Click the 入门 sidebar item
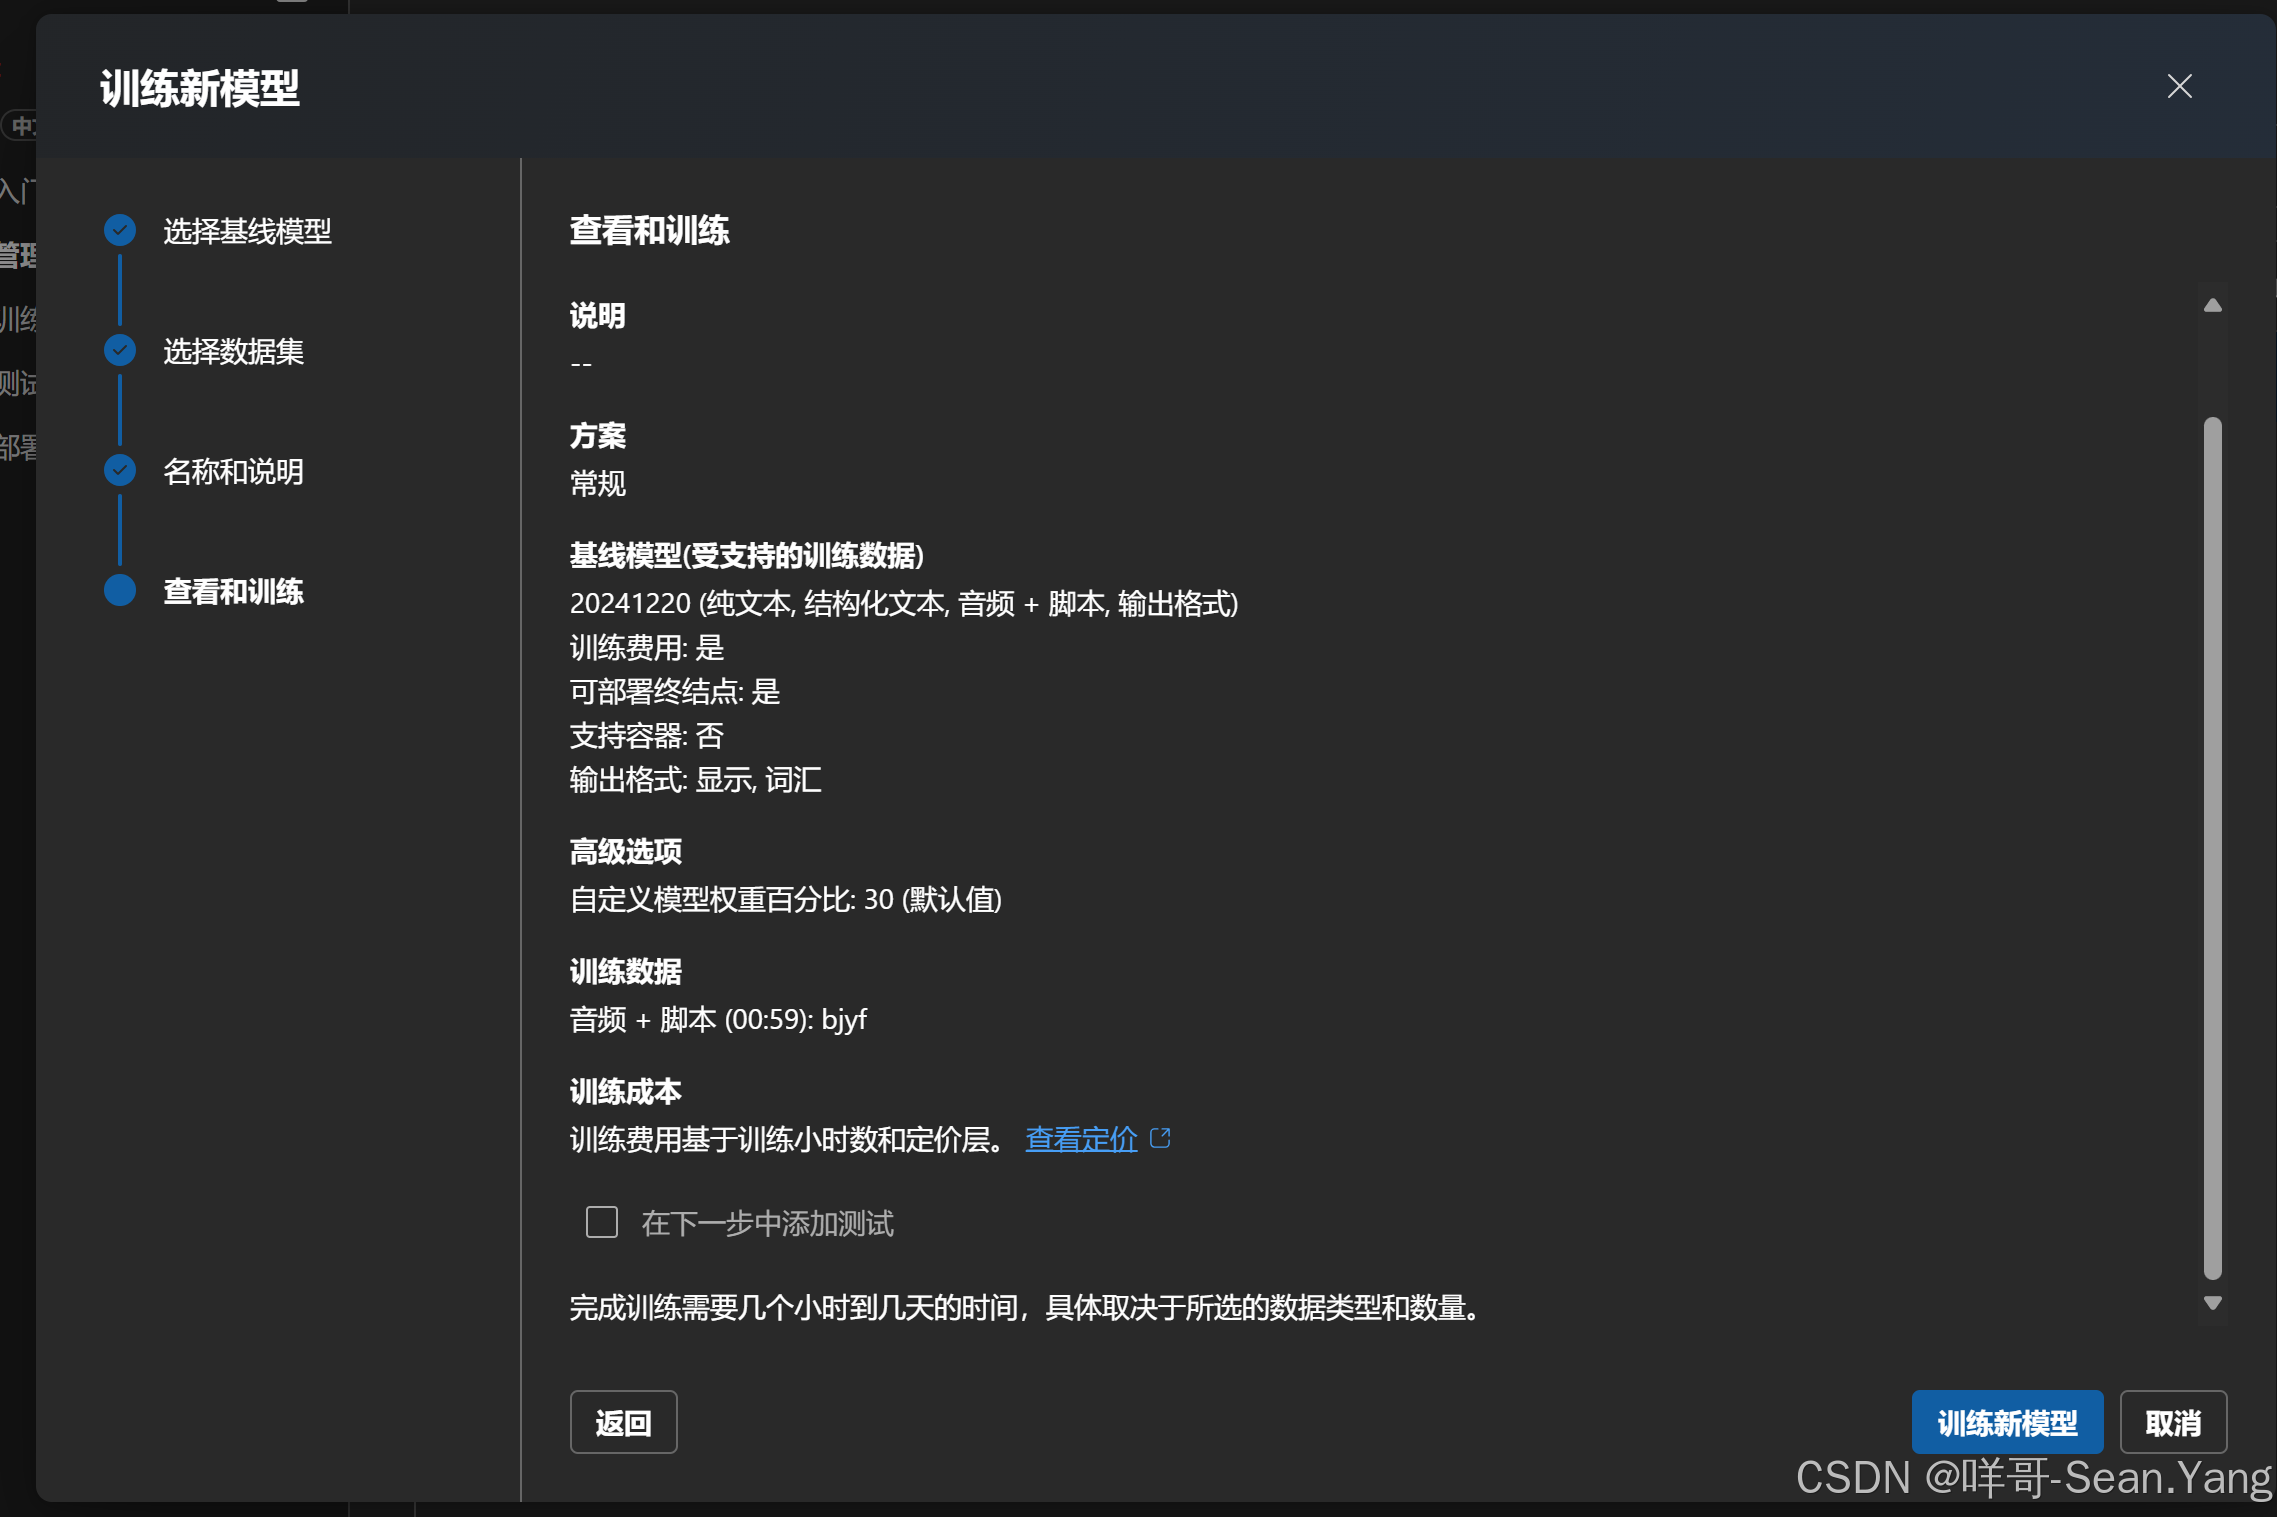This screenshot has height=1517, width=2277. (x=18, y=190)
